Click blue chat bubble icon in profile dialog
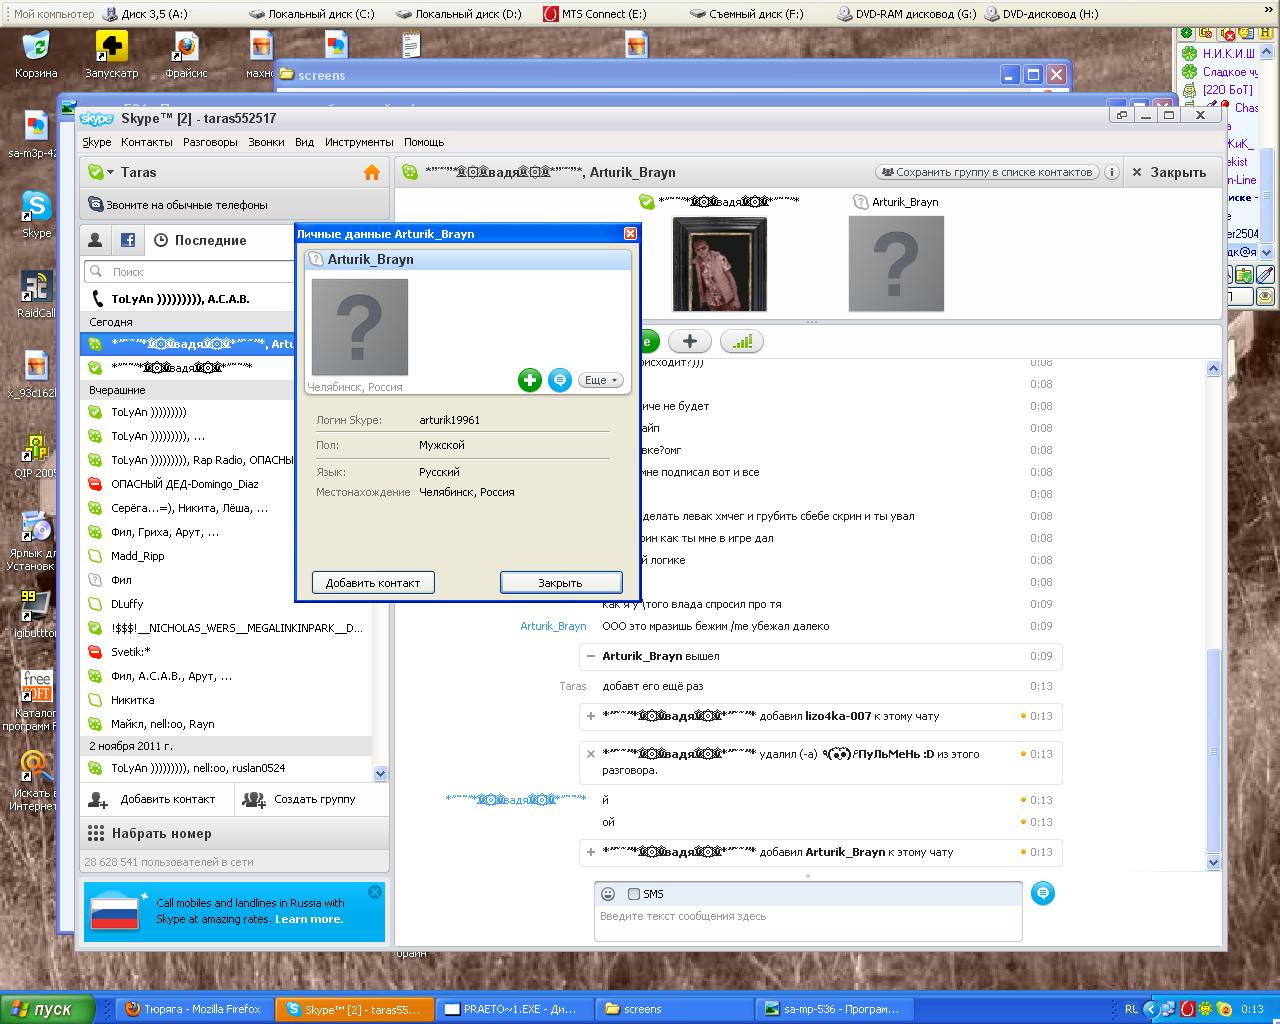The height and width of the screenshot is (1024, 1280). coord(560,380)
